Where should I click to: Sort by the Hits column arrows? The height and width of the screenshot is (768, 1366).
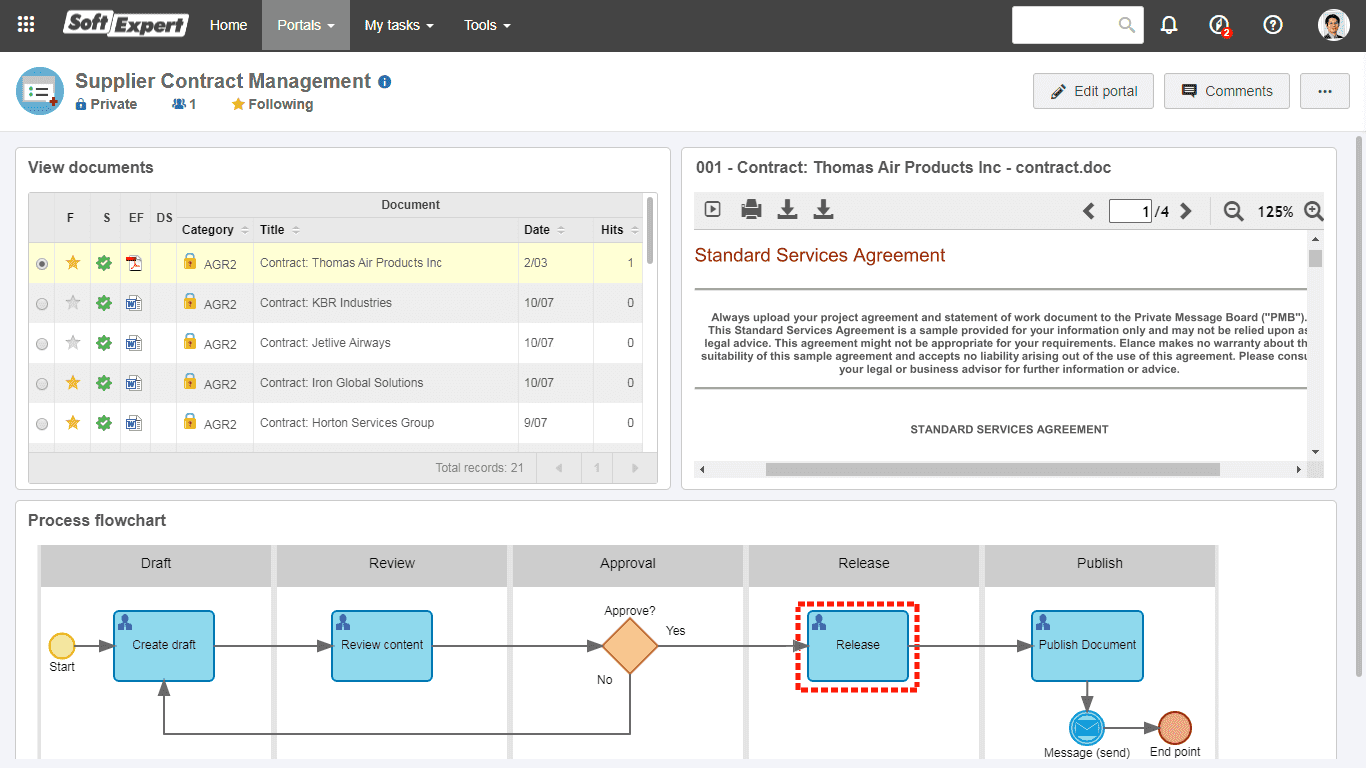[635, 230]
